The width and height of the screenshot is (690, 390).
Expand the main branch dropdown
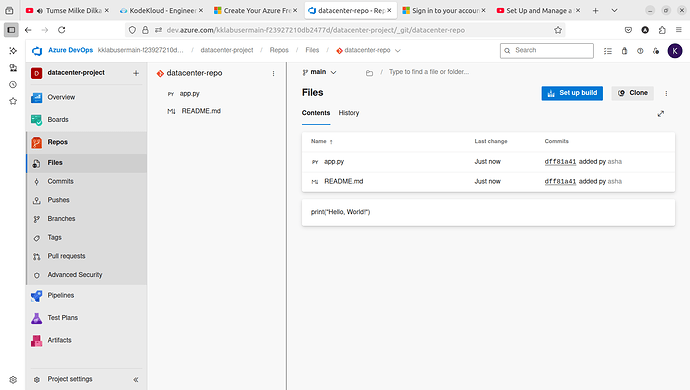[319, 72]
